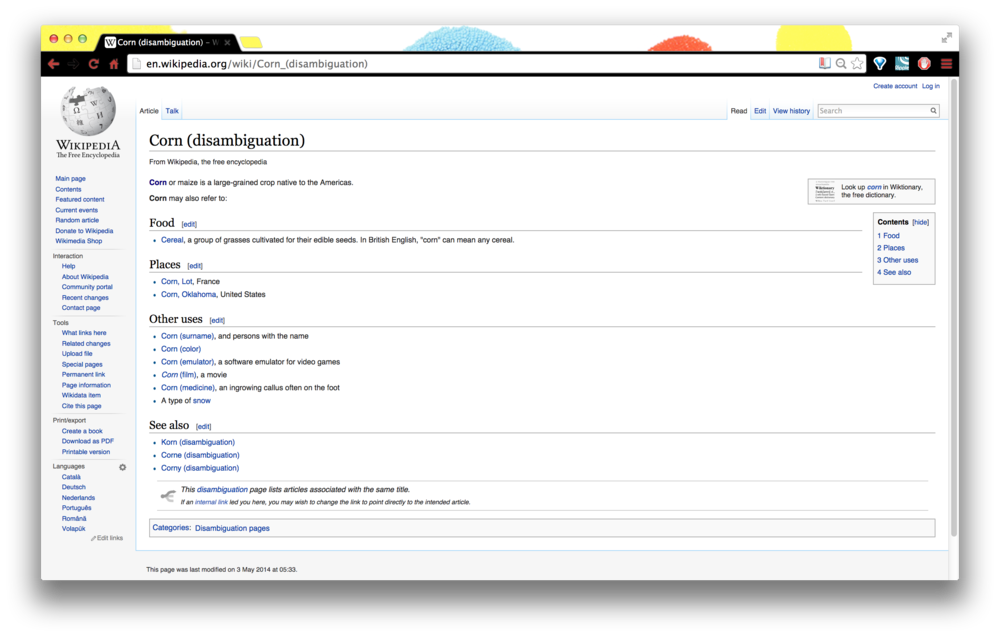Image resolution: width=1000 pixels, height=637 pixels.
Task: Switch to the Talk tab
Action: pos(172,111)
